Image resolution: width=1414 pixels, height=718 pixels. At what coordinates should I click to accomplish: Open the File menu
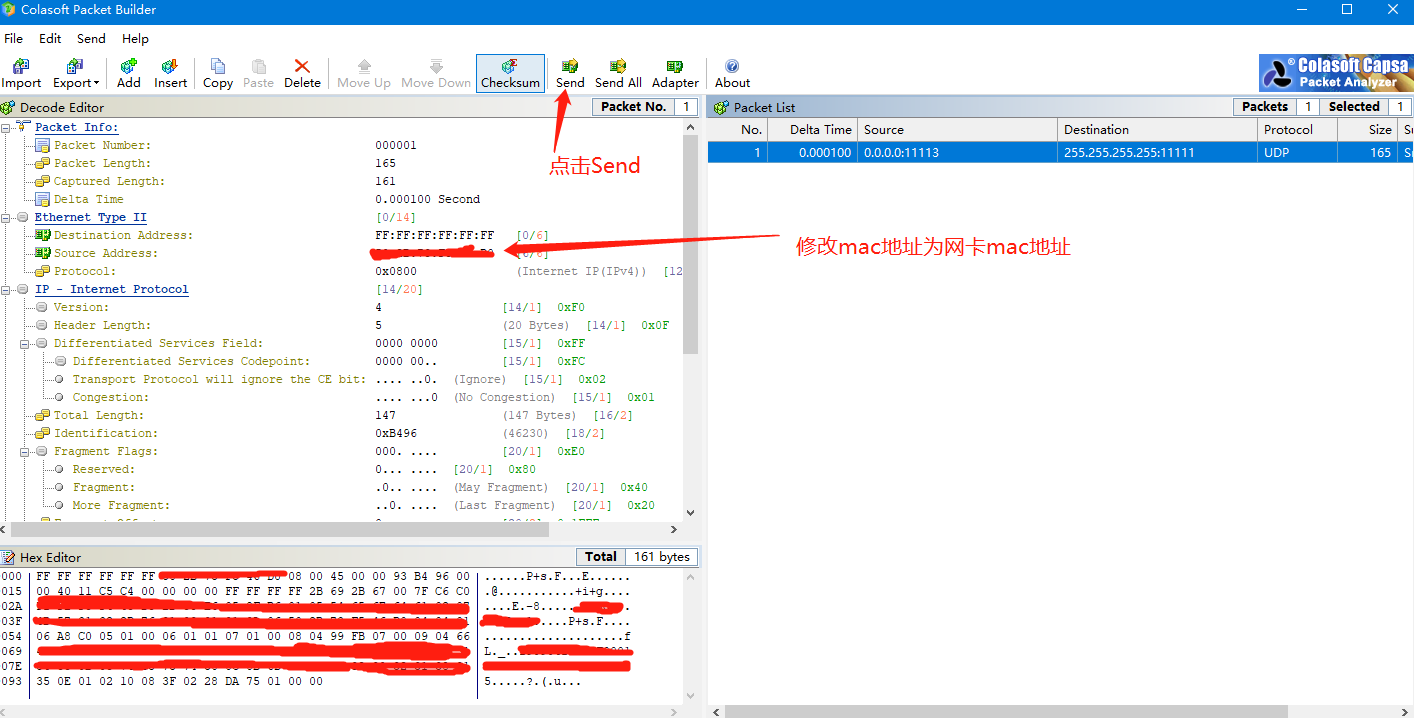coord(14,38)
